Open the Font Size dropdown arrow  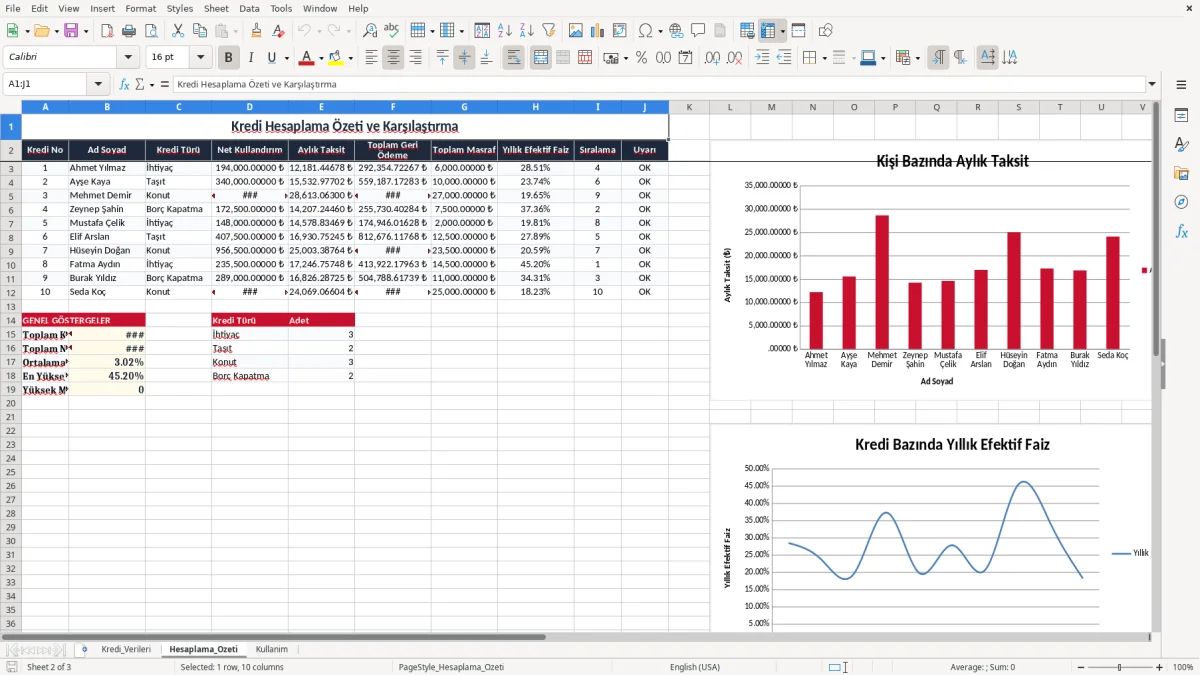point(201,58)
